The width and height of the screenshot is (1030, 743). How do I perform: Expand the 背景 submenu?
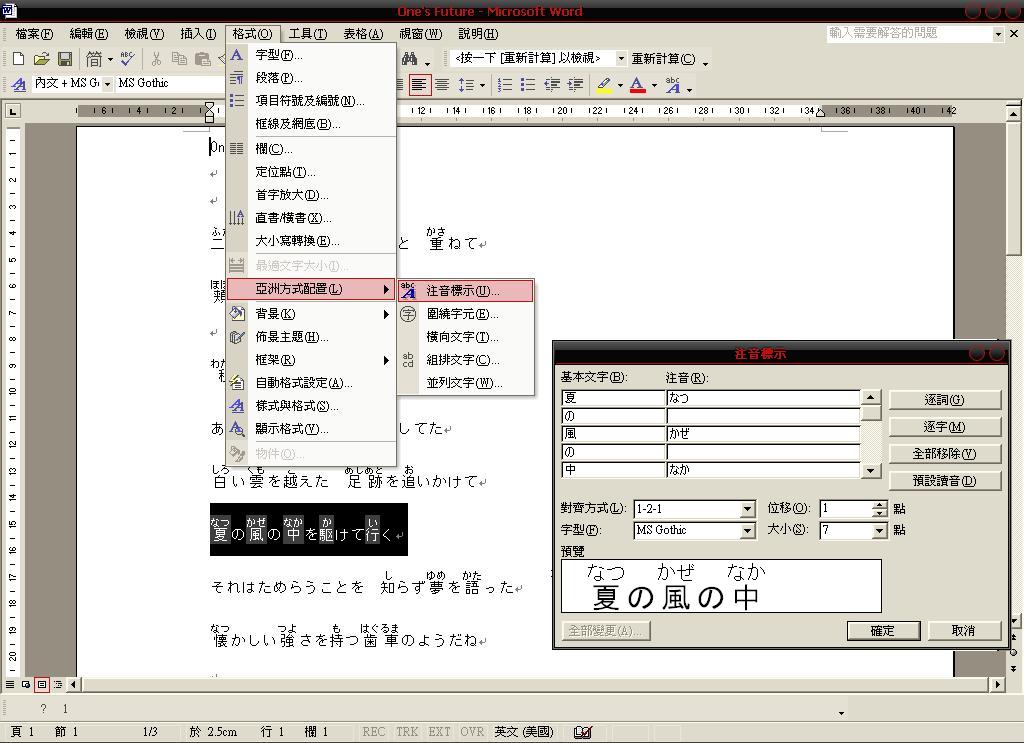[x=311, y=314]
